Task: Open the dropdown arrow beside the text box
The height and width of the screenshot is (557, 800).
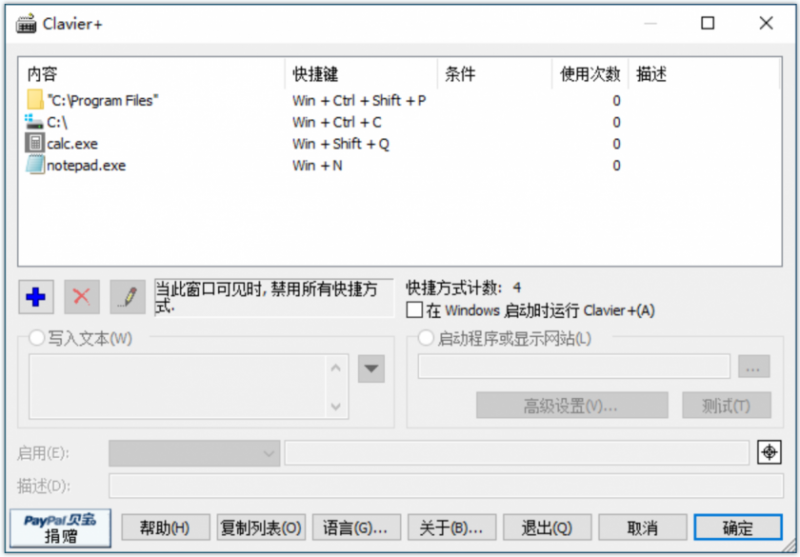Action: pos(371,368)
